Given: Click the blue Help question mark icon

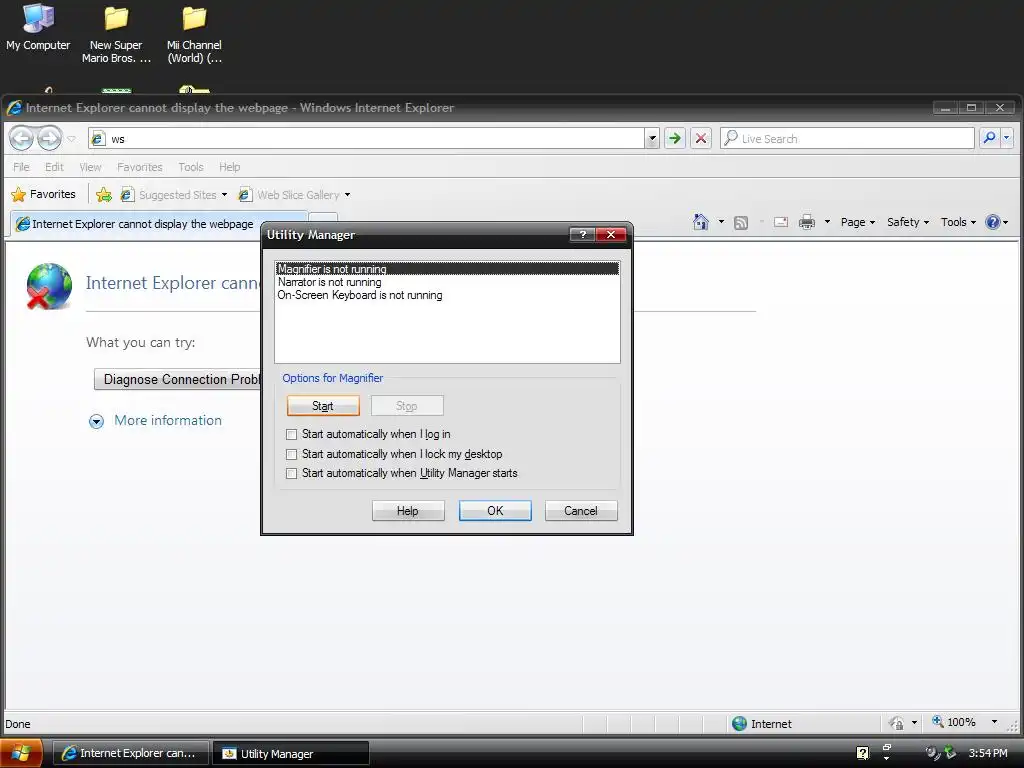Looking at the screenshot, I should coord(993,222).
